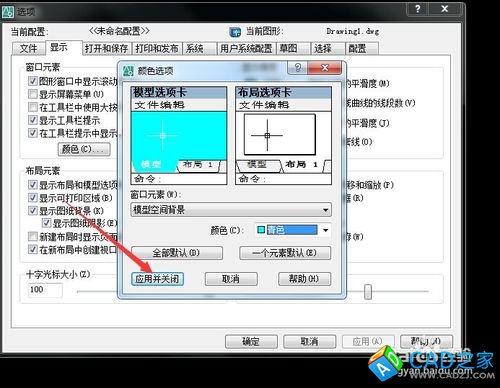The image size is (500, 388).
Task: Click the 布局 1 tab in layout preview
Action: coord(301,164)
